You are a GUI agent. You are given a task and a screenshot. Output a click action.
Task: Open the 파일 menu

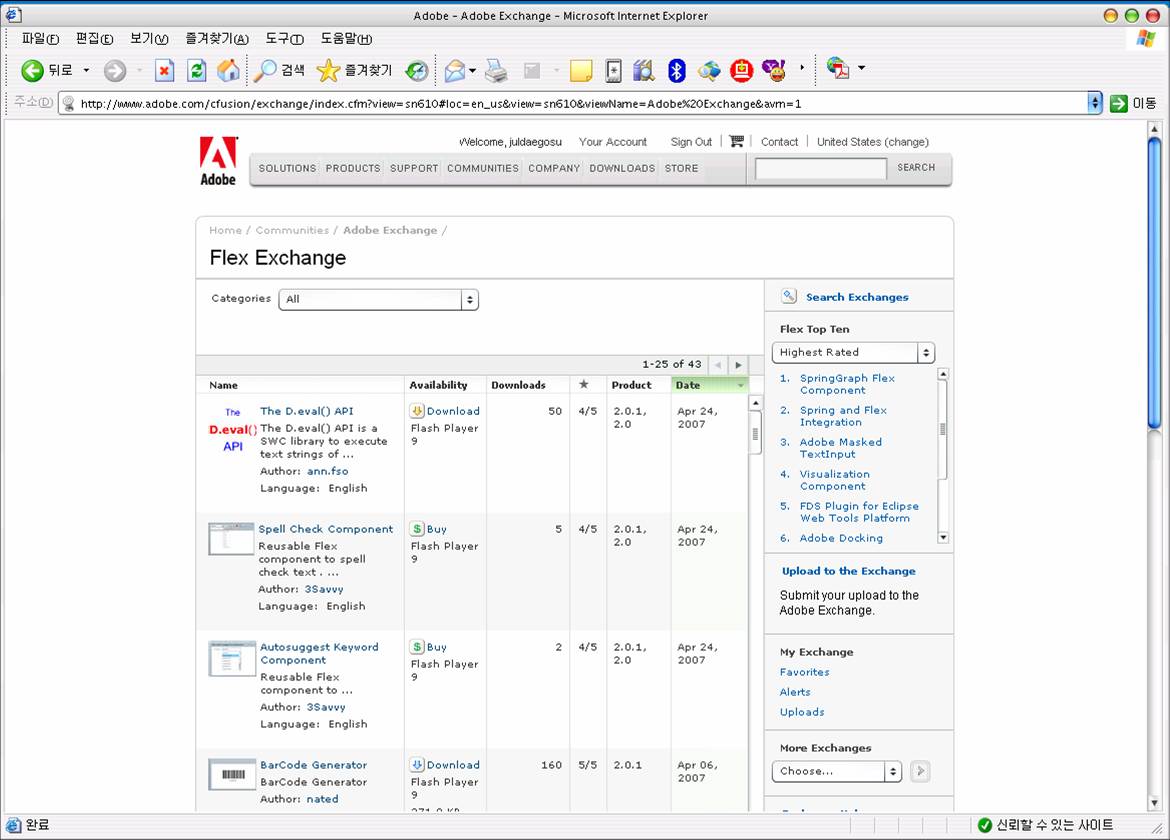(x=40, y=38)
